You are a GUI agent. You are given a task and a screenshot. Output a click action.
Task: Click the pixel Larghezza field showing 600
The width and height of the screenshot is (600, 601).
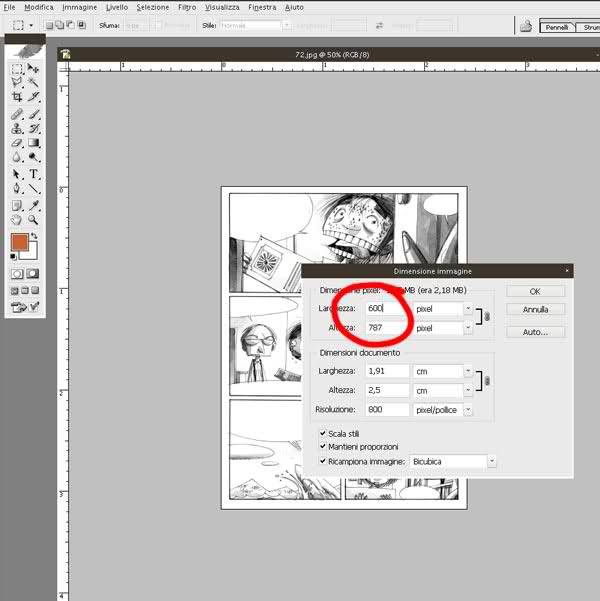[388, 308]
